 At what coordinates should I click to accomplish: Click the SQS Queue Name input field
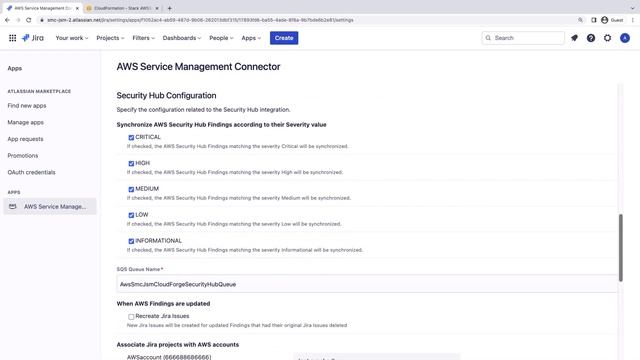367,284
